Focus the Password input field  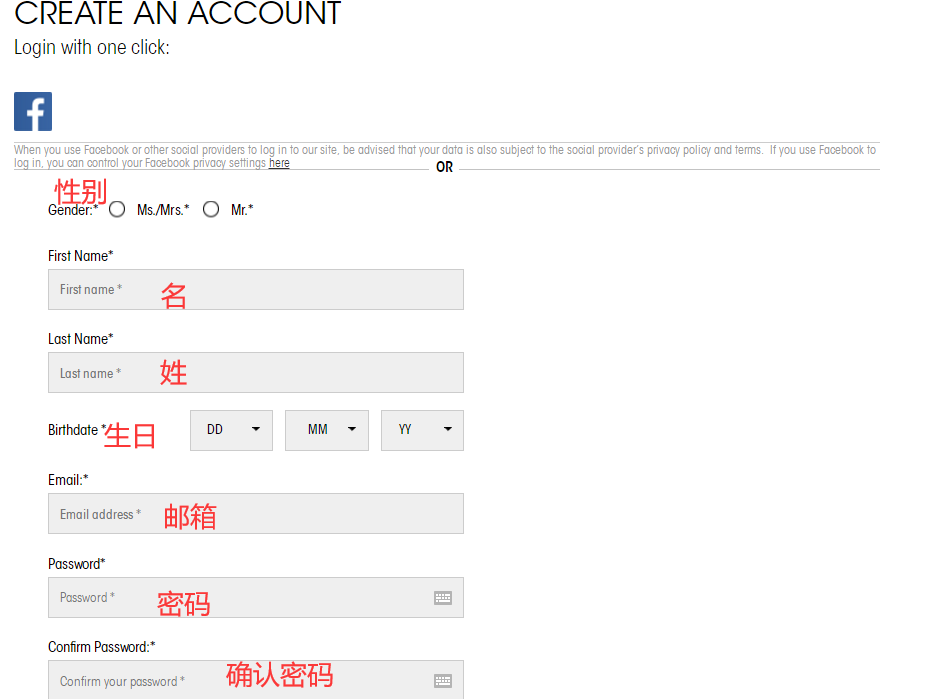[x=256, y=598]
